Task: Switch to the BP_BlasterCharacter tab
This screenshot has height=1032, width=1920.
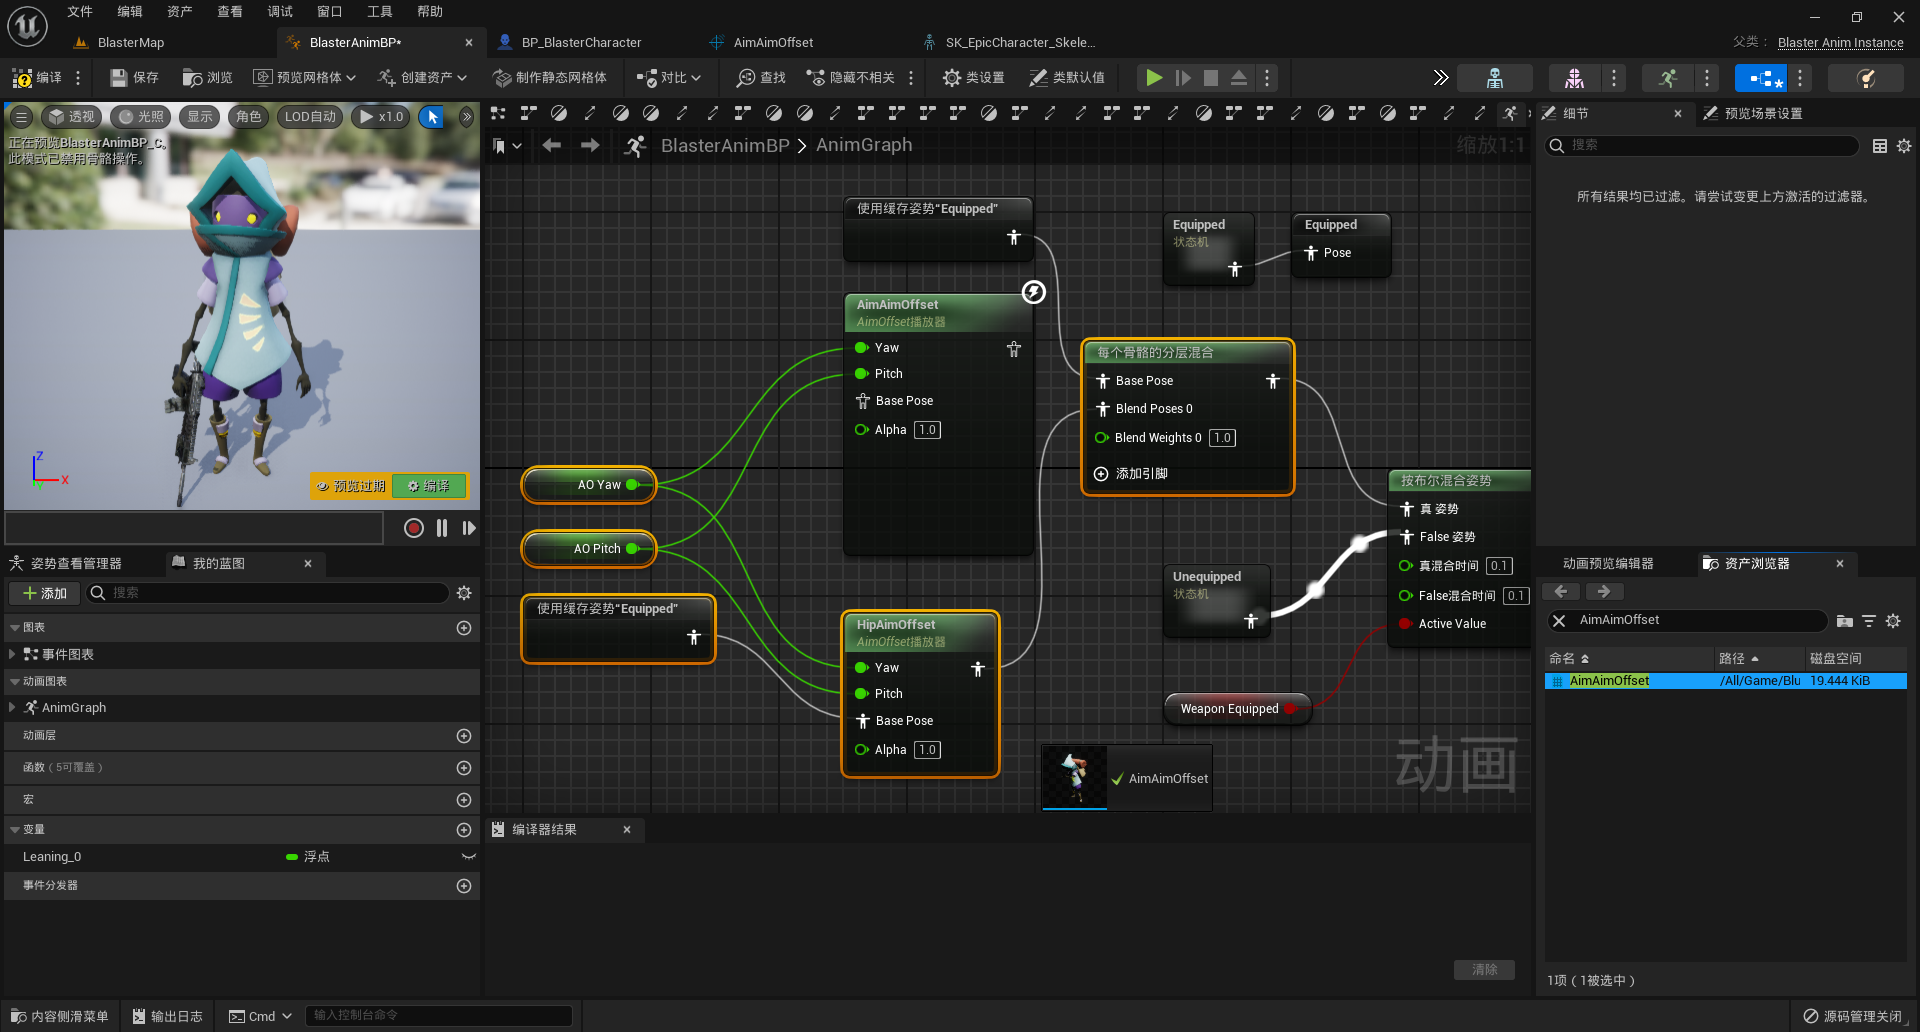Action: pos(581,43)
